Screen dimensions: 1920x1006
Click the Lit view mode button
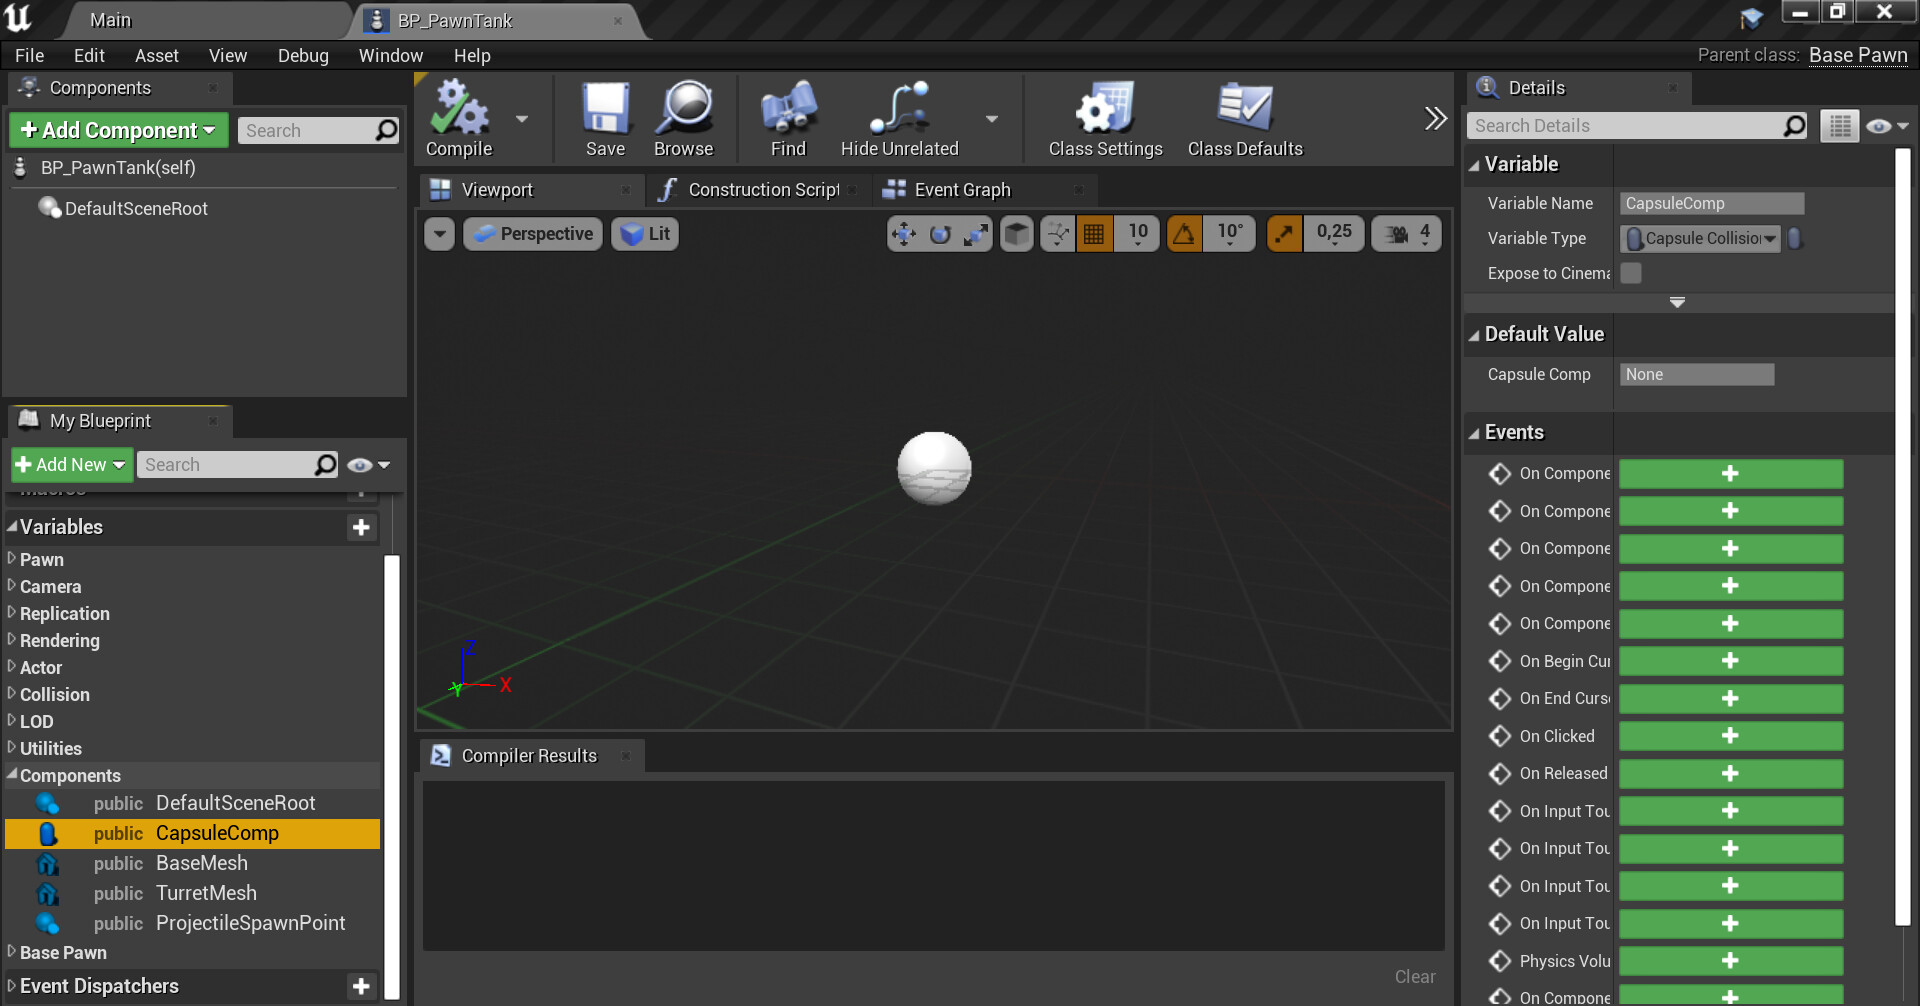click(645, 234)
